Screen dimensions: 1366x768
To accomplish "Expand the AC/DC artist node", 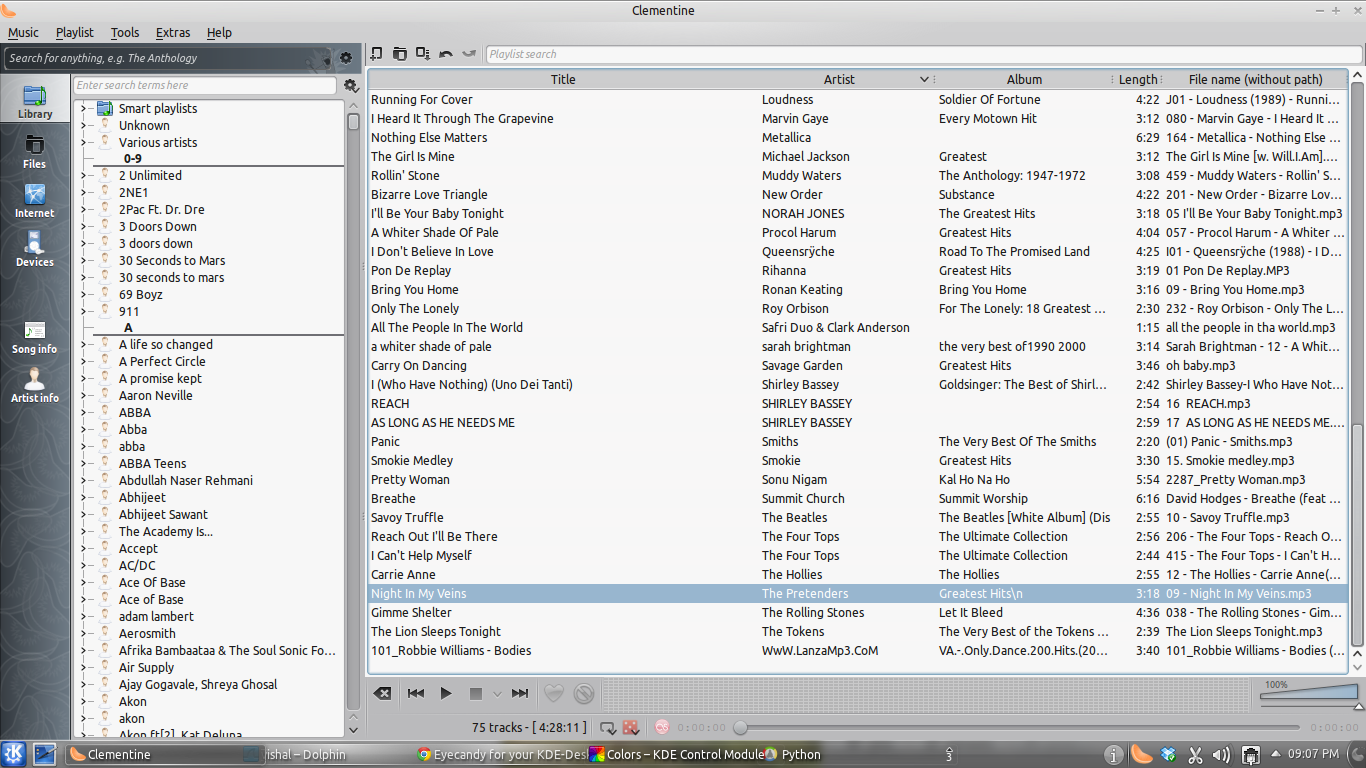I will point(83,565).
